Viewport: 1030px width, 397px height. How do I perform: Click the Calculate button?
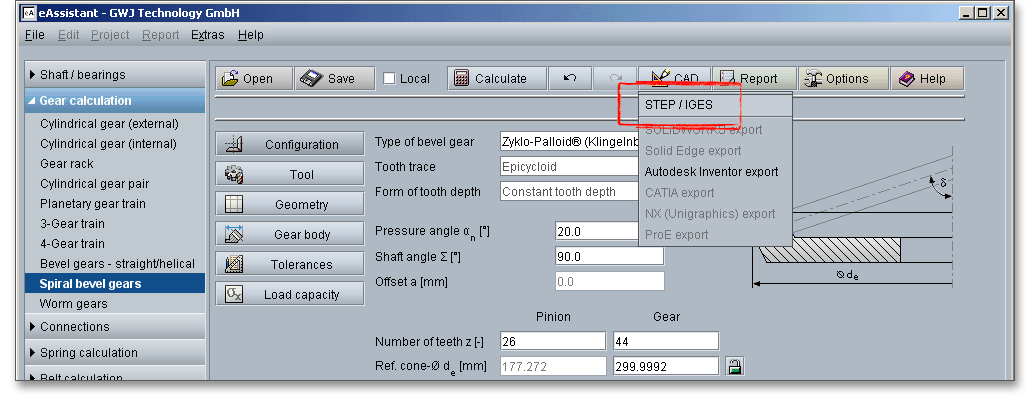pyautogui.click(x=497, y=78)
